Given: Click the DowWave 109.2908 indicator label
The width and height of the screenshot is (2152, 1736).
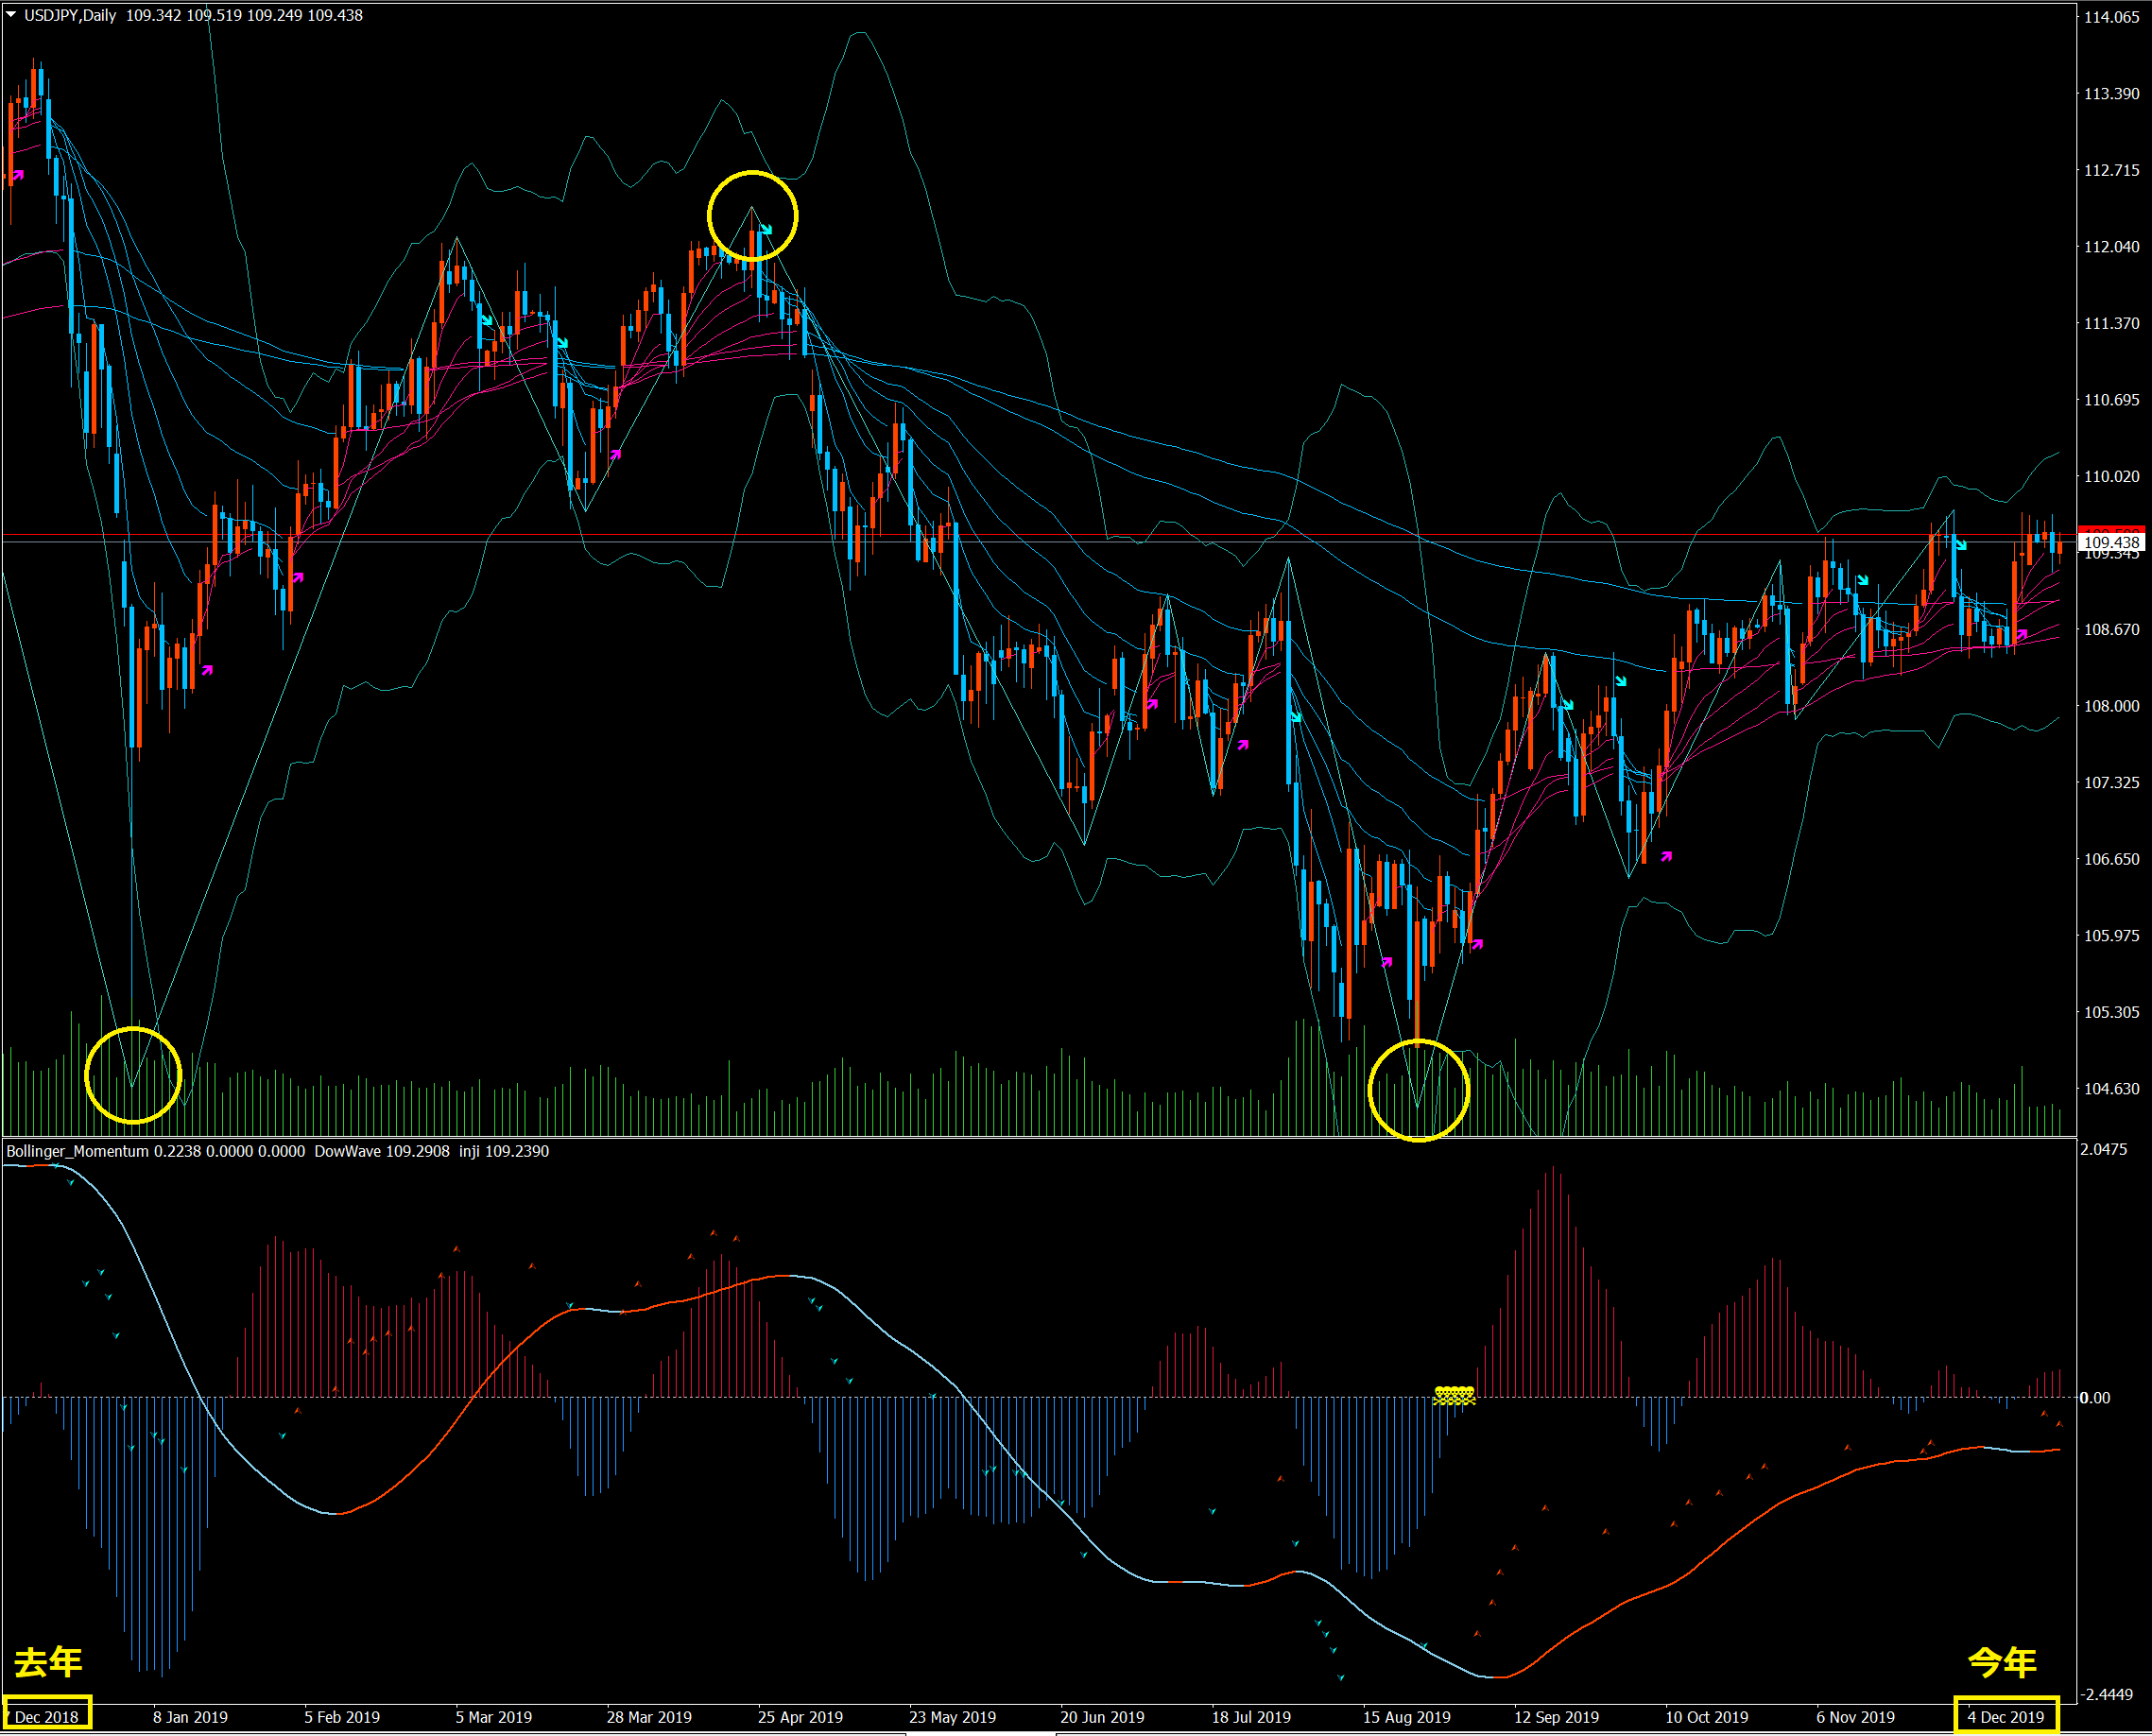Looking at the screenshot, I should pyautogui.click(x=381, y=1151).
